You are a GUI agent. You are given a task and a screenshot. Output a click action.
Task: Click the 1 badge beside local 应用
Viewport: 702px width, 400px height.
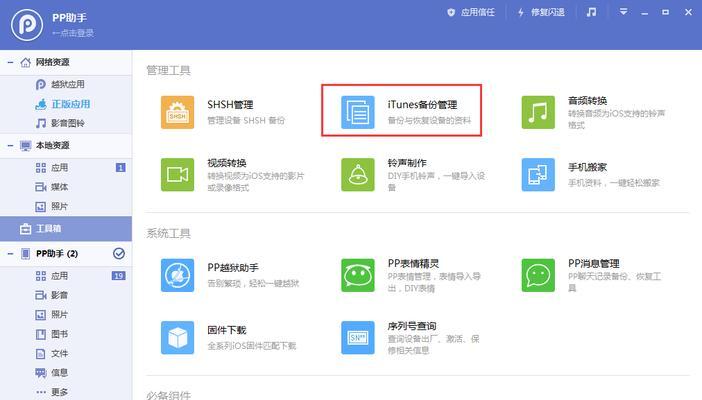point(120,168)
